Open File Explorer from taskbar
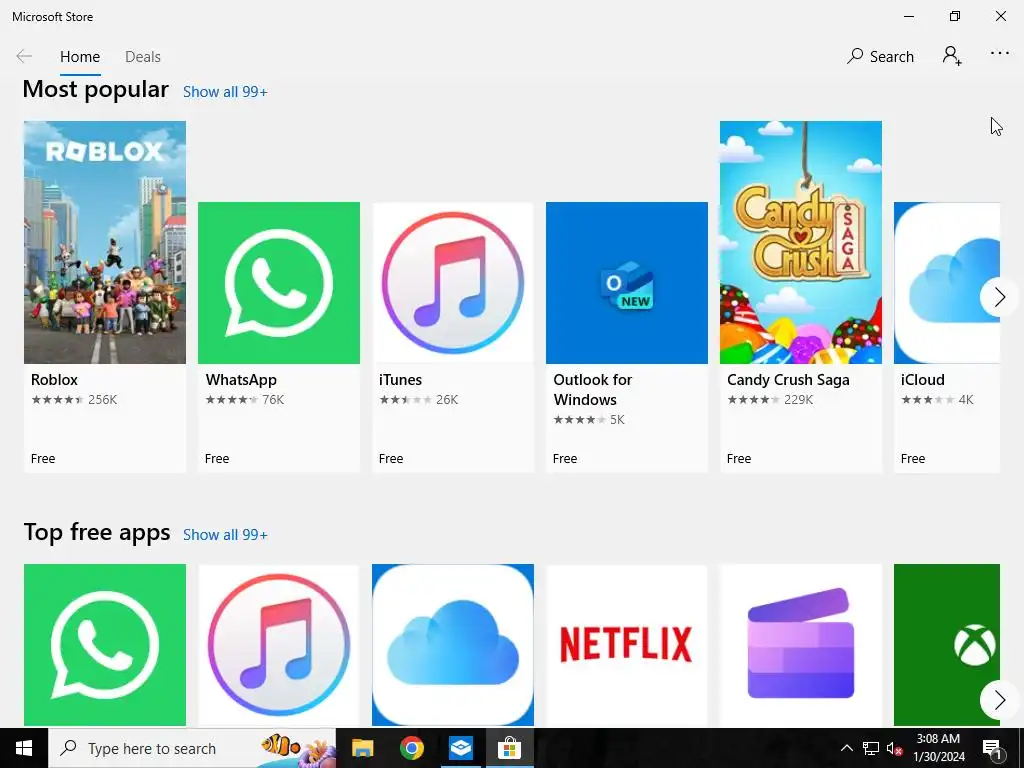This screenshot has width=1024, height=768. coord(362,748)
